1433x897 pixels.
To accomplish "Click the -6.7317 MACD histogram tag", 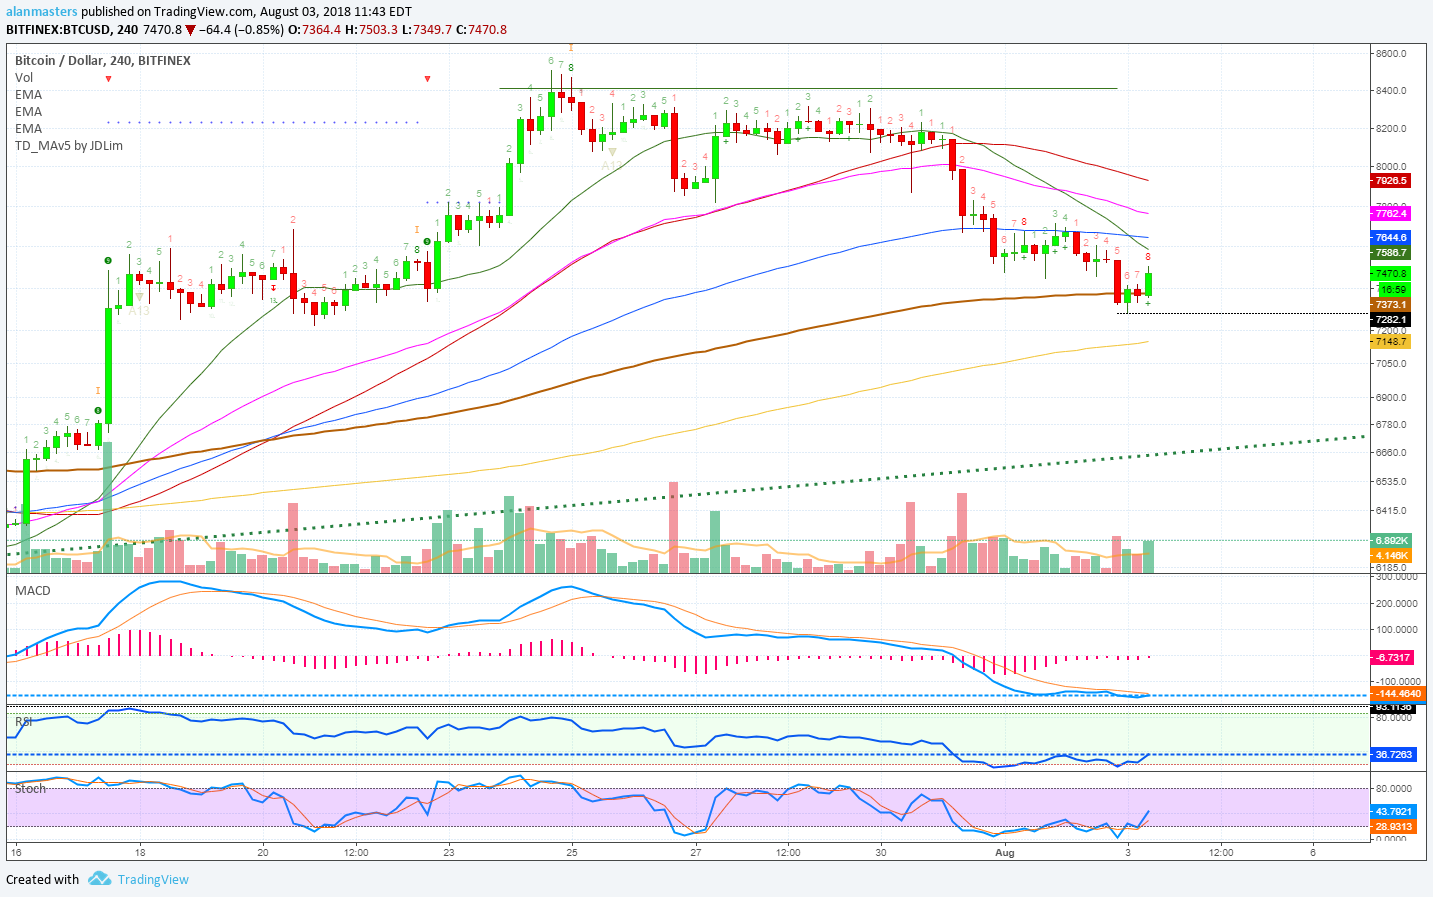I will 1392,657.
